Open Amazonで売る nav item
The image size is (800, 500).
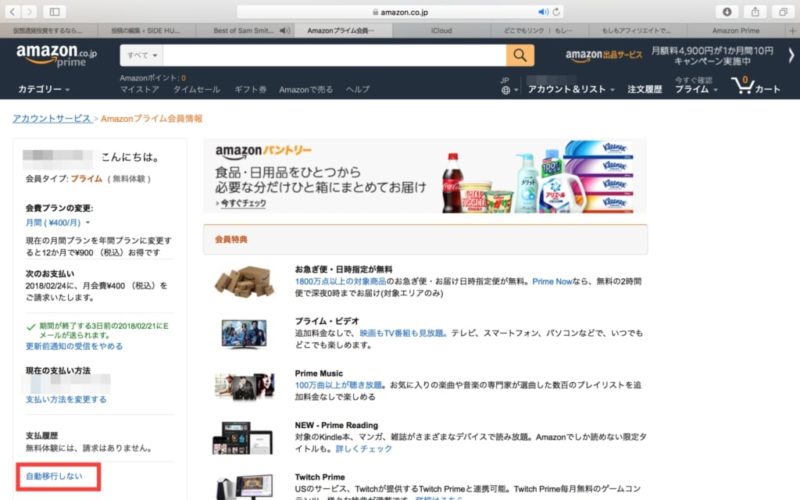click(306, 89)
